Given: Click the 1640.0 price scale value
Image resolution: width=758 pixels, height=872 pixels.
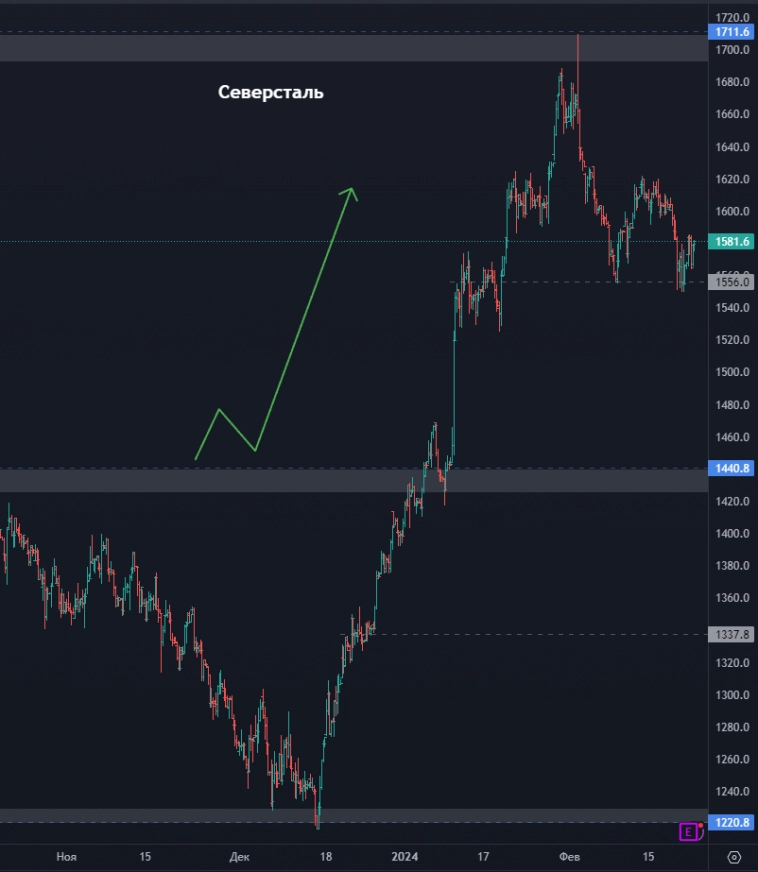Looking at the screenshot, I should (x=732, y=147).
